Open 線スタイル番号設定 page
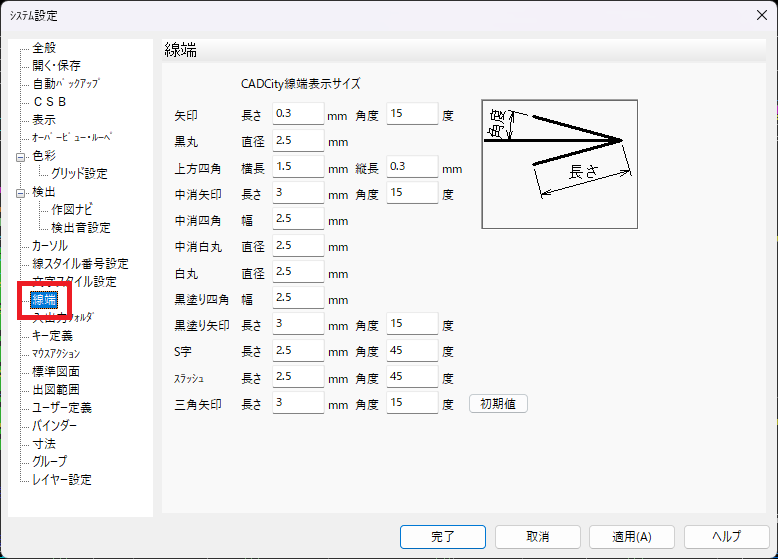Image resolution: width=778 pixels, height=559 pixels. tap(80, 263)
